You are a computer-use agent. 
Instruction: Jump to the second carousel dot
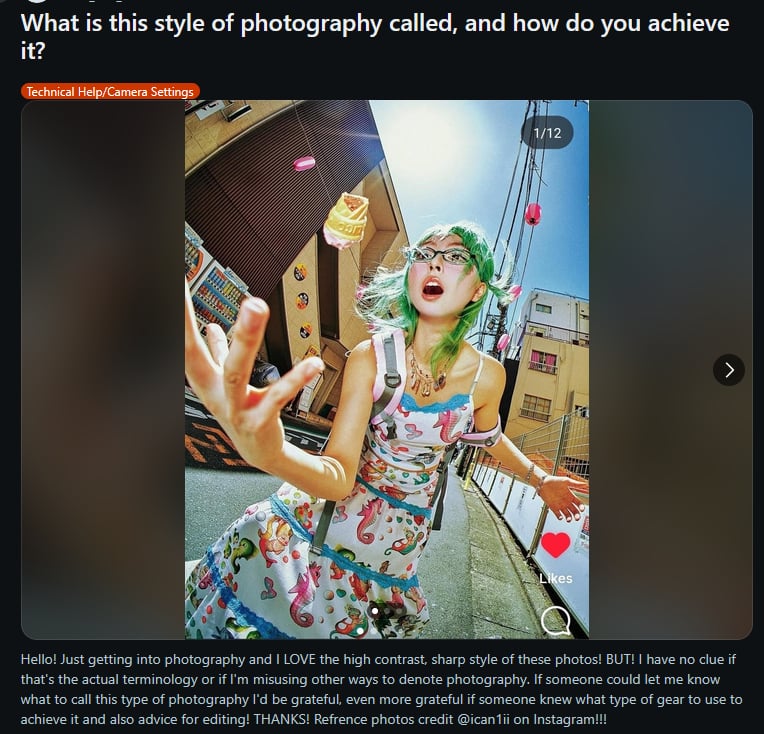click(x=387, y=611)
